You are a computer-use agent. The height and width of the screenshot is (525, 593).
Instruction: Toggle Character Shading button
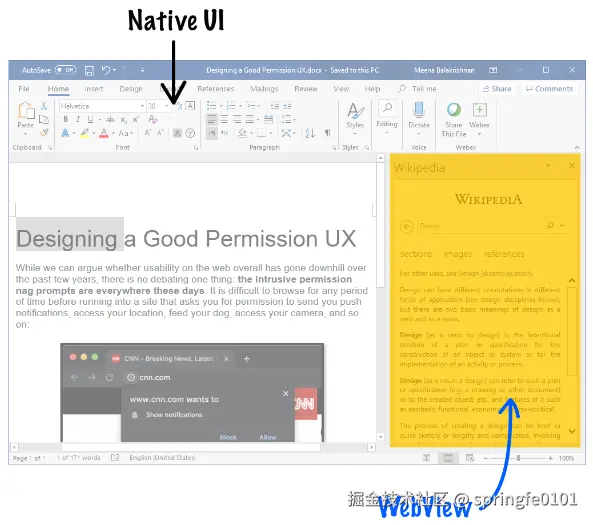click(177, 133)
